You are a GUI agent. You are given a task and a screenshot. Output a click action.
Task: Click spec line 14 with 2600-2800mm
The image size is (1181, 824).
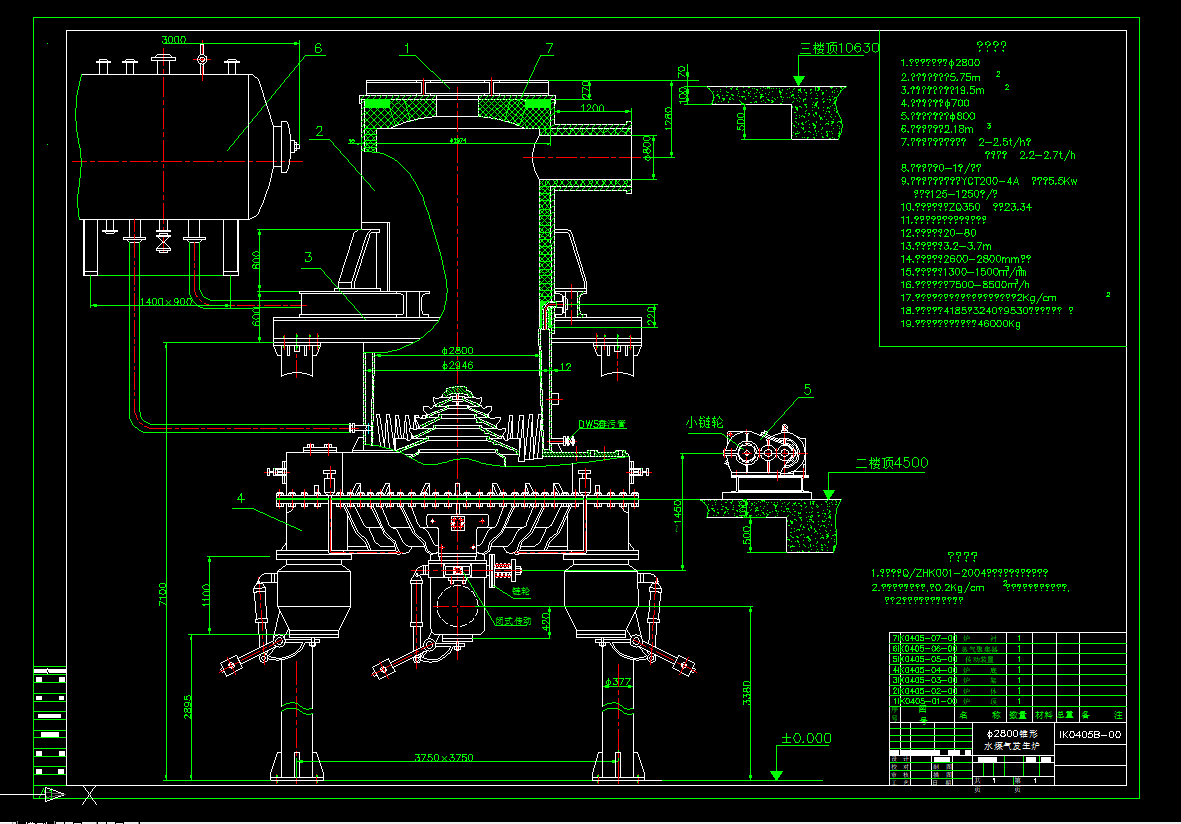click(966, 258)
